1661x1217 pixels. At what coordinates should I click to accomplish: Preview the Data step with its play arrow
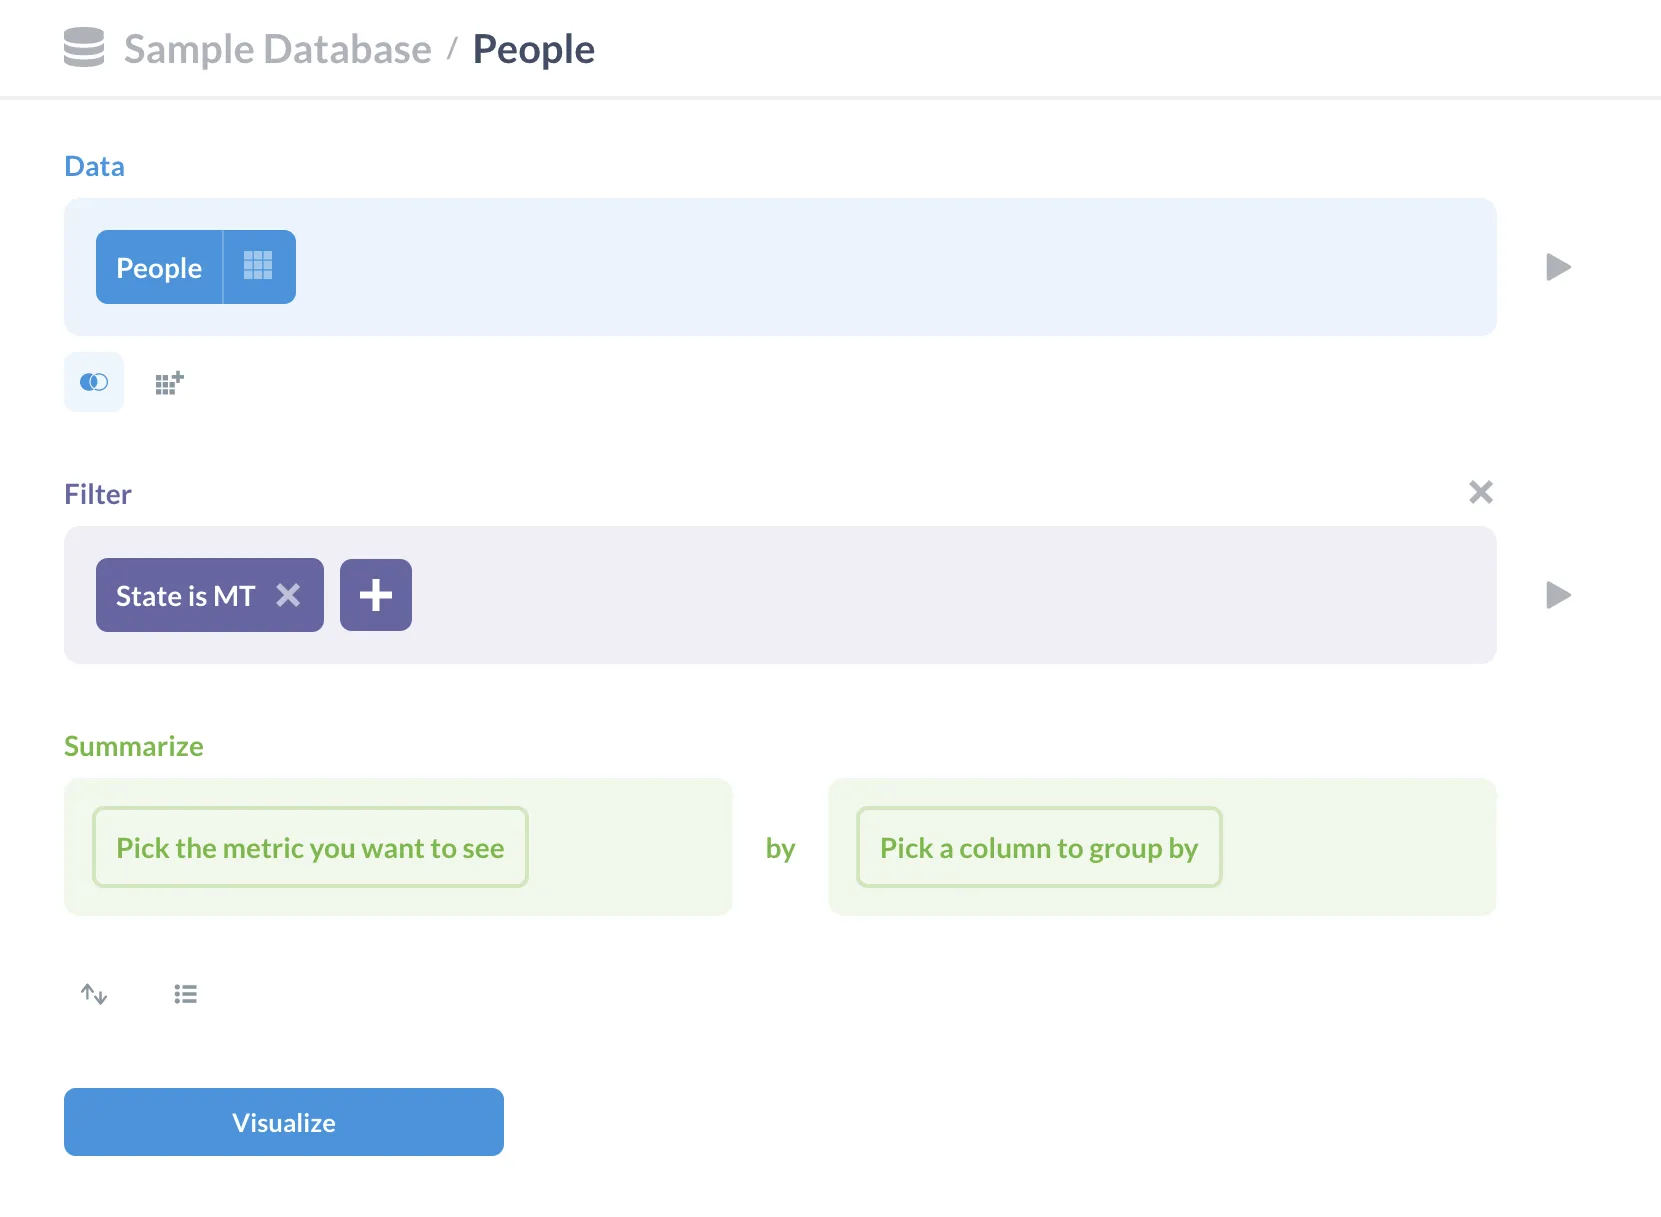(x=1556, y=266)
